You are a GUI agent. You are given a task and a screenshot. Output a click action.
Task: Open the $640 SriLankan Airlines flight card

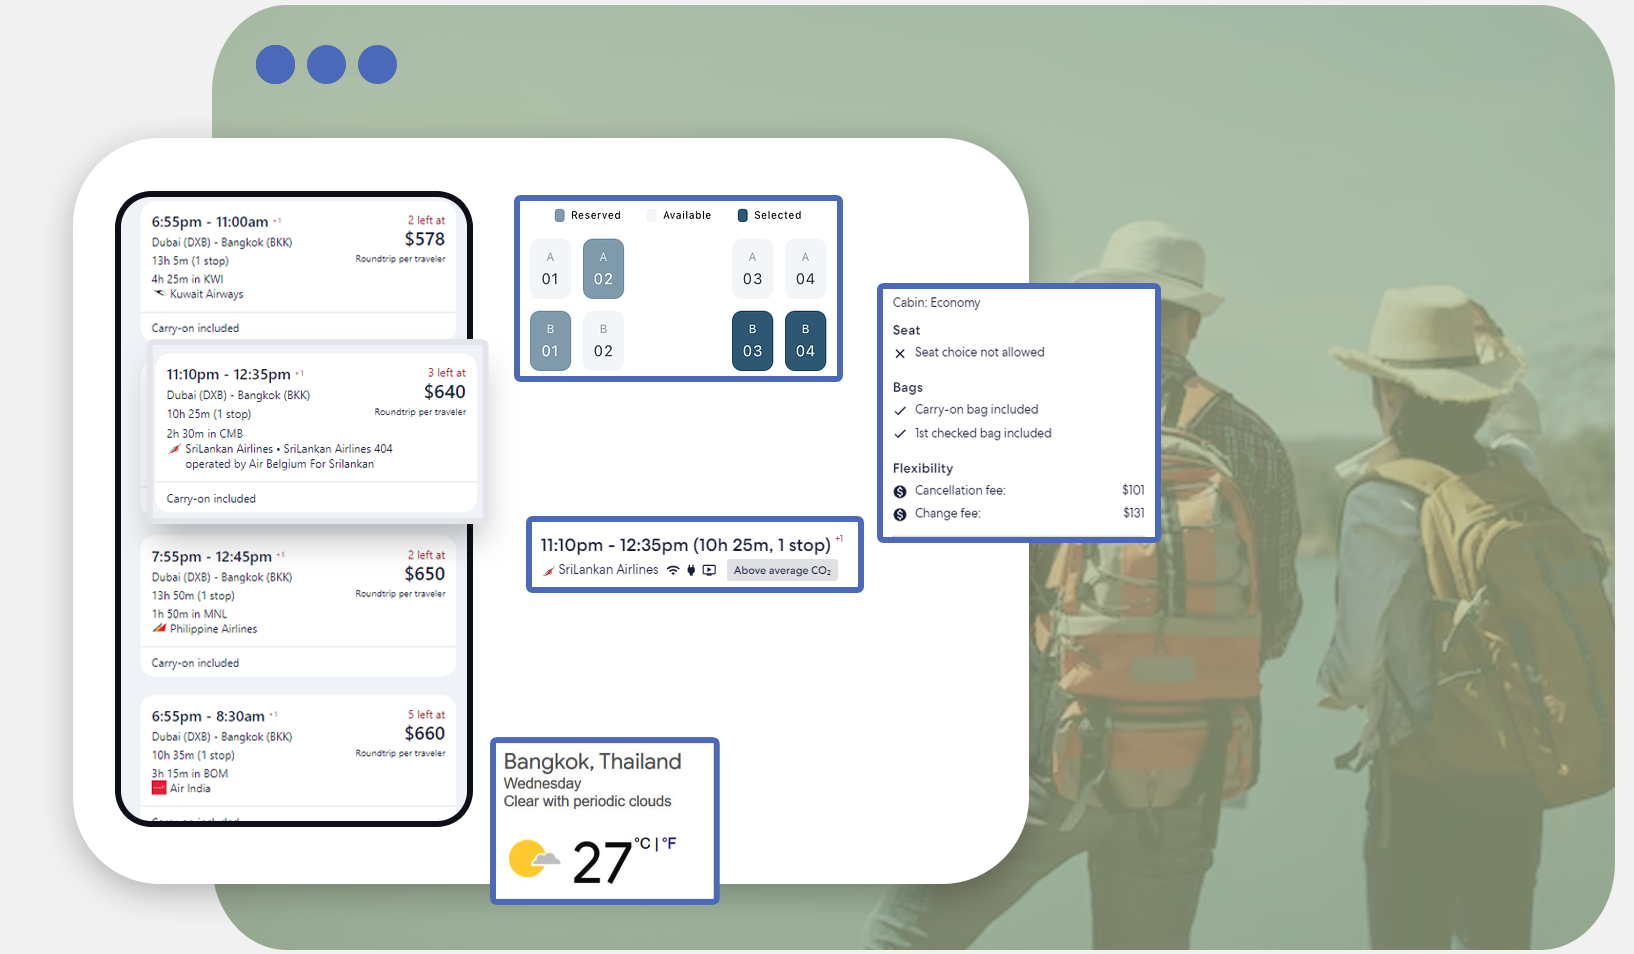[x=316, y=418]
